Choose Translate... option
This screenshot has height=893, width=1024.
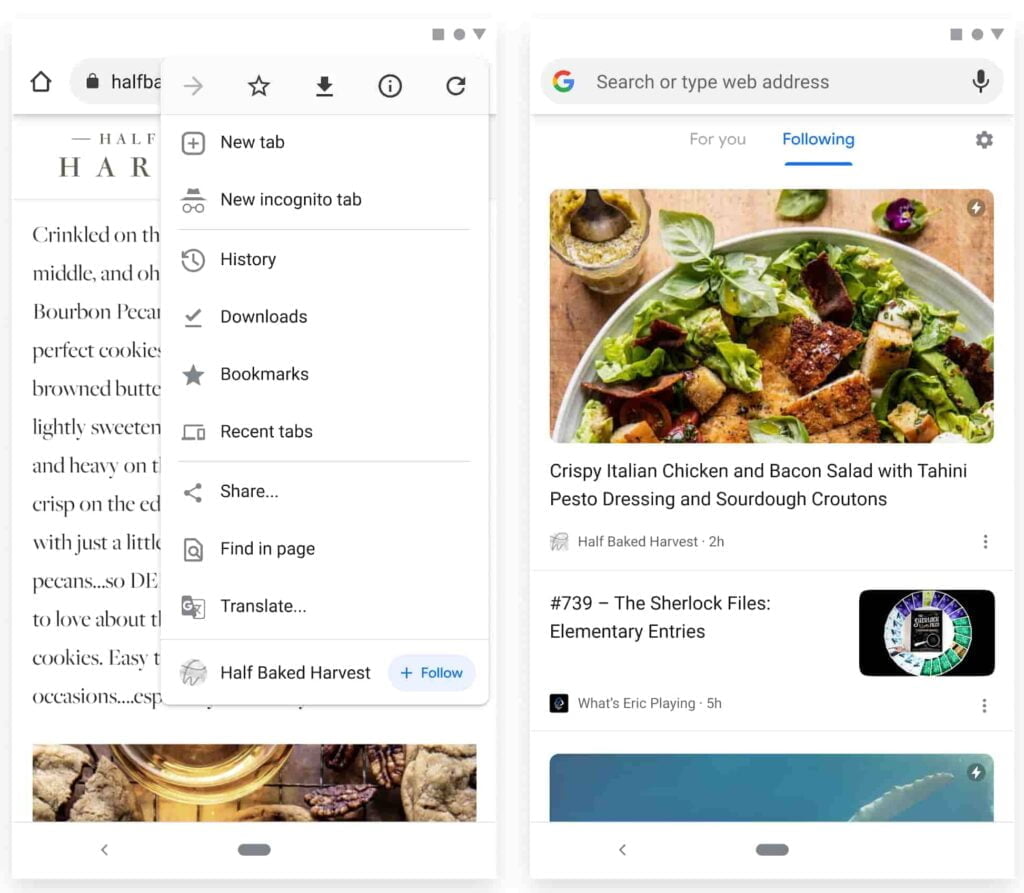click(325, 606)
